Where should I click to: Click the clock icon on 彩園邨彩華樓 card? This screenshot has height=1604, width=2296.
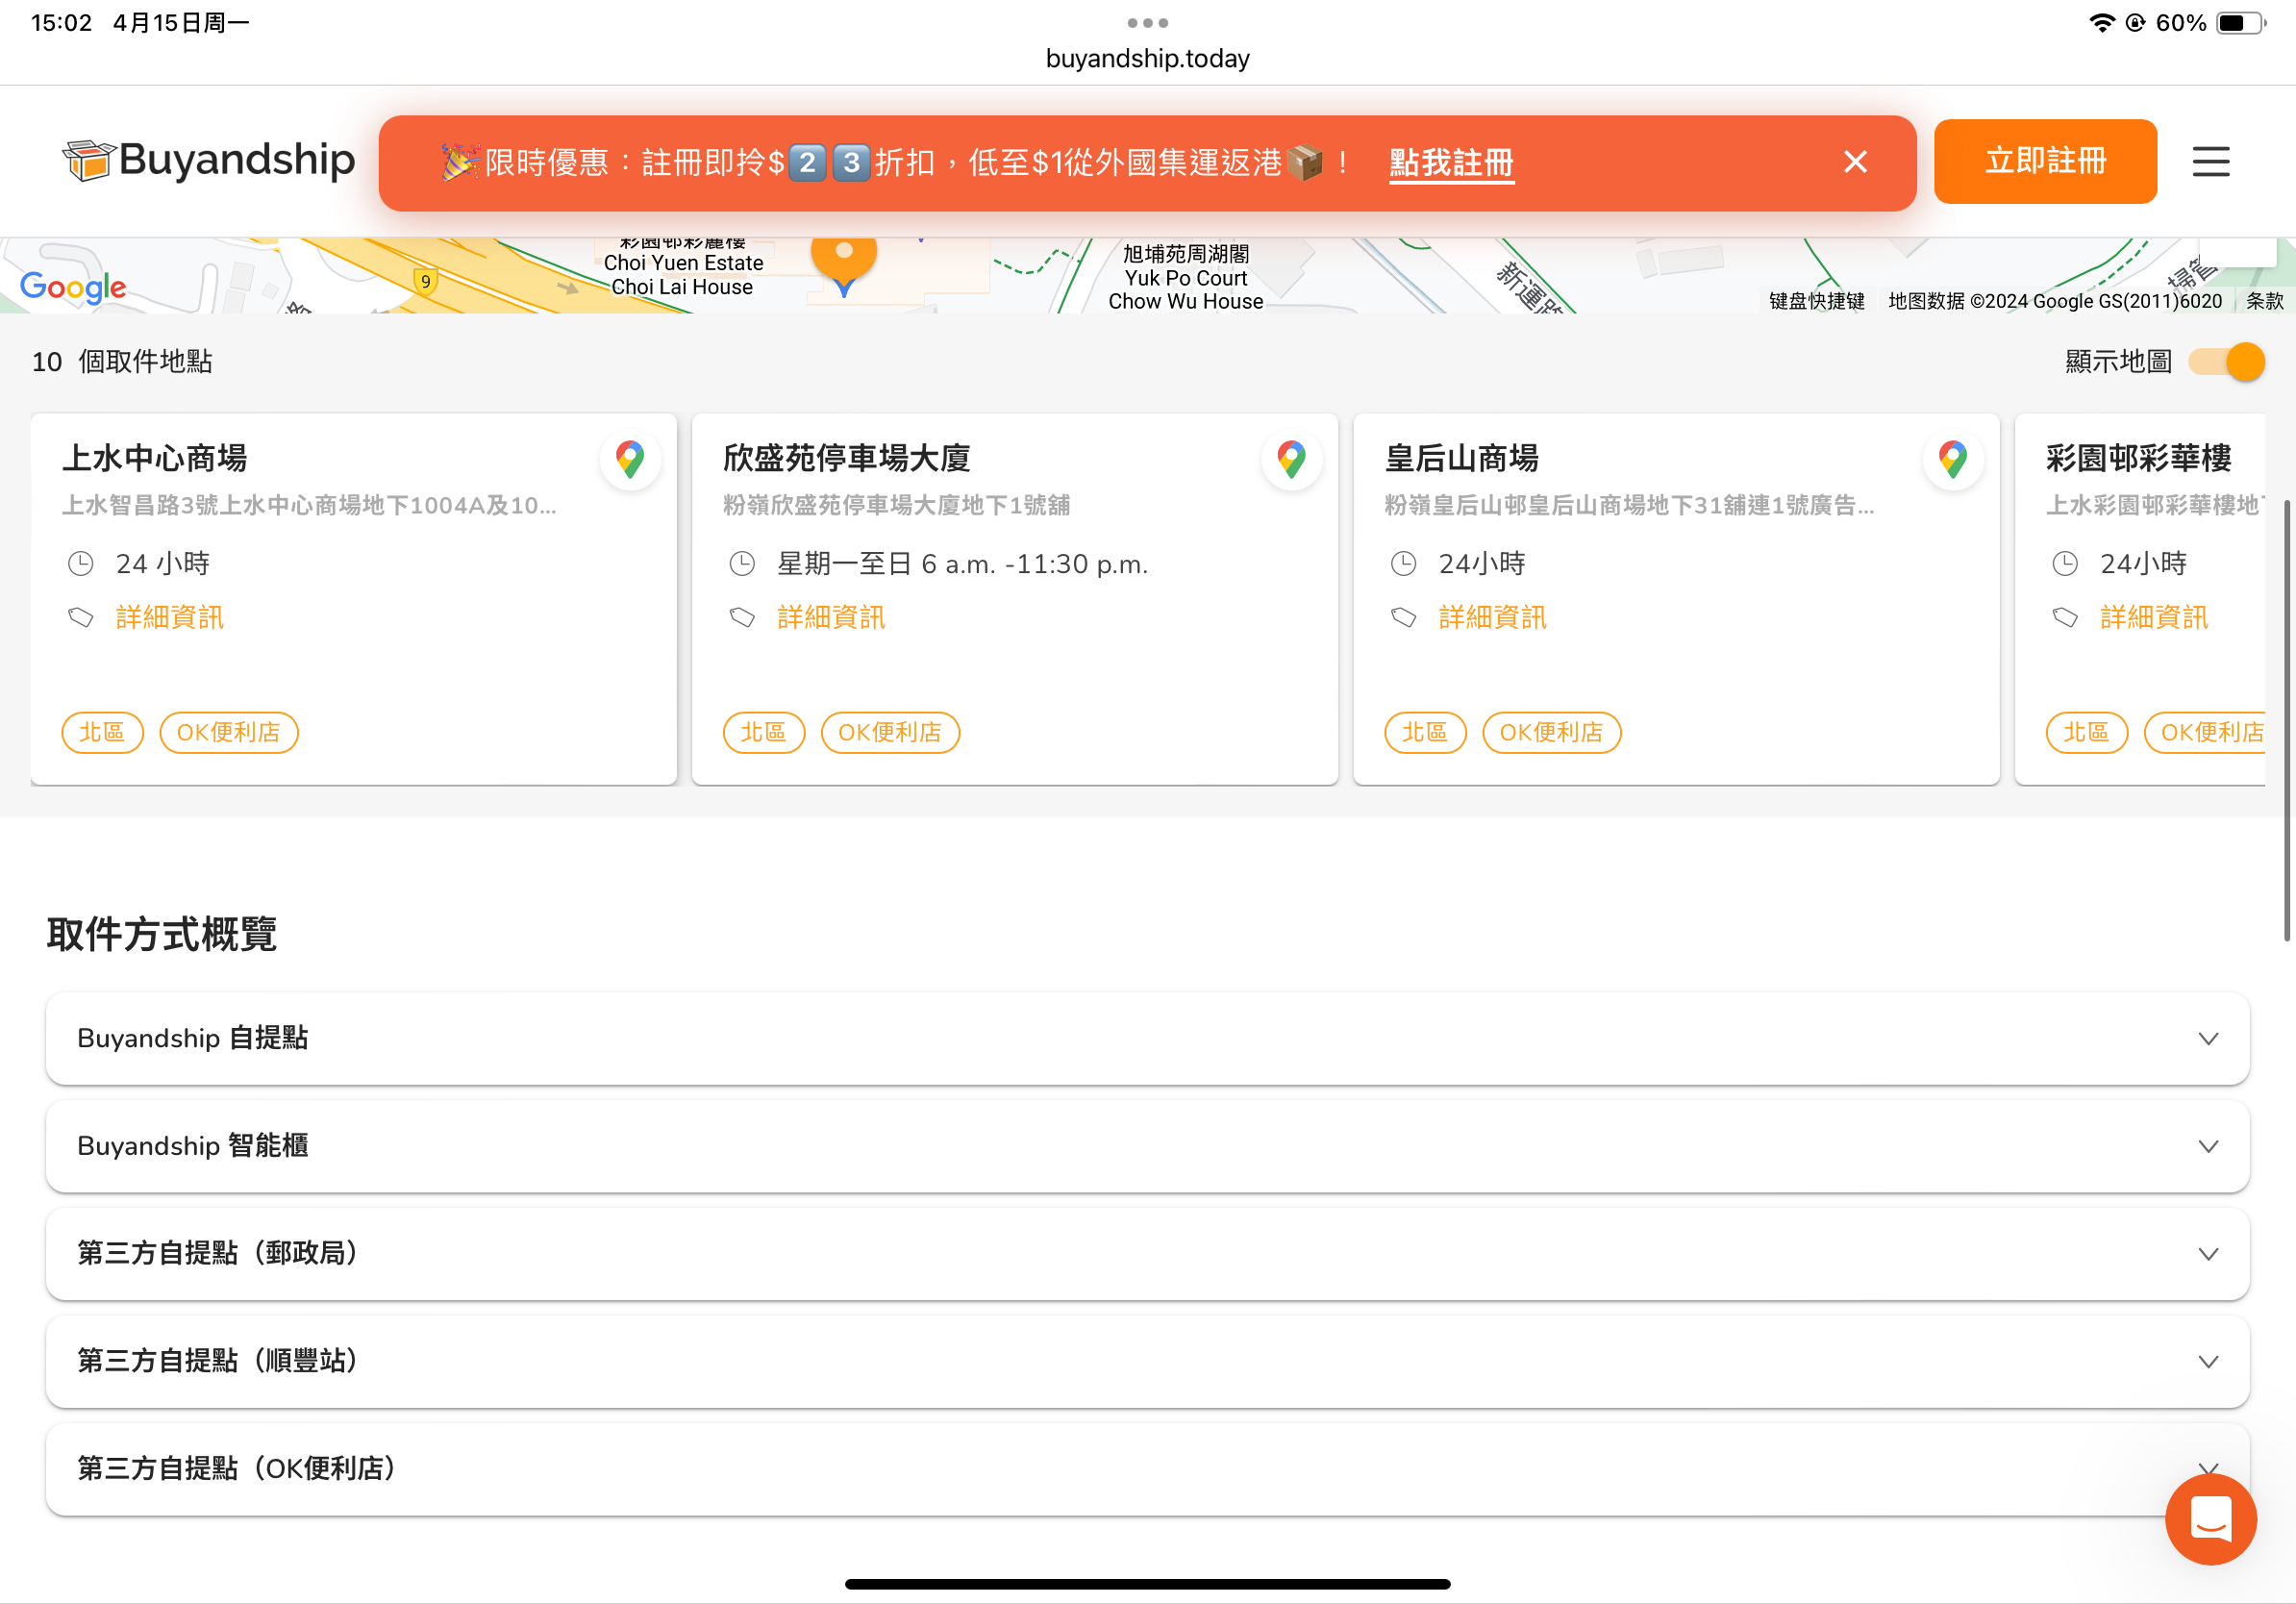click(x=2065, y=564)
